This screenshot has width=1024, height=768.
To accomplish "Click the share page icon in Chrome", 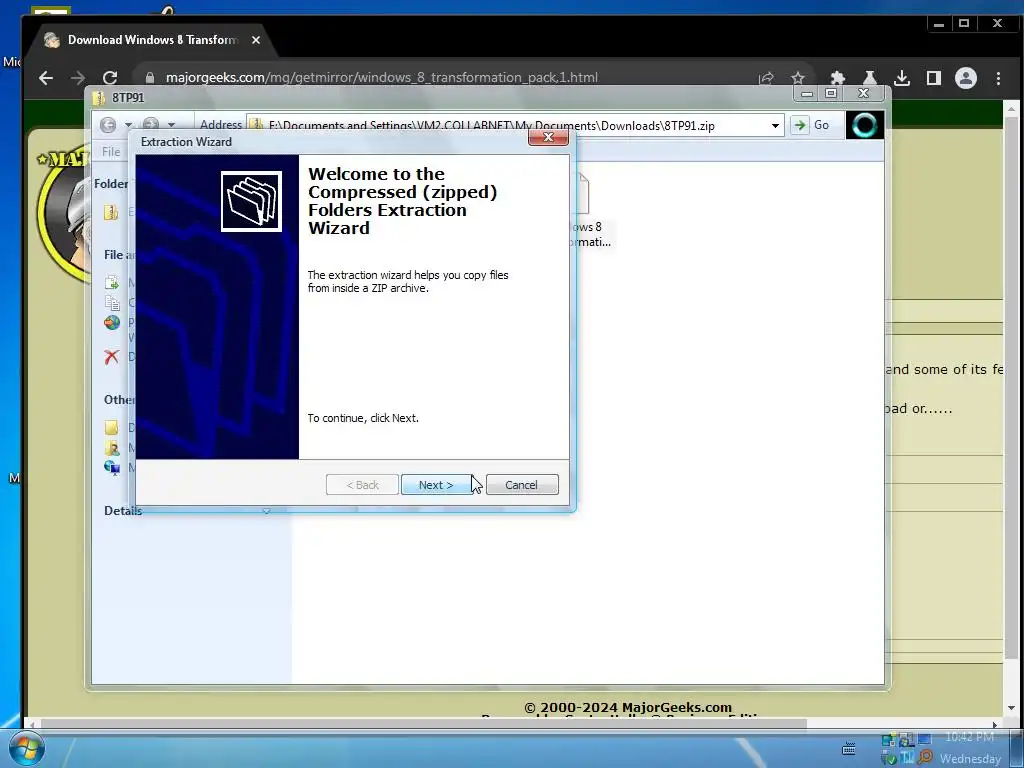I will click(766, 78).
